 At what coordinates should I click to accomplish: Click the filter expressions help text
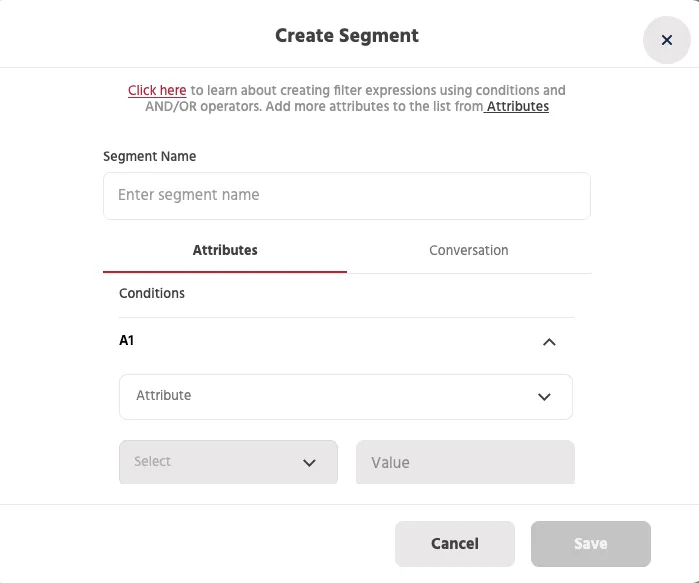click(347, 99)
